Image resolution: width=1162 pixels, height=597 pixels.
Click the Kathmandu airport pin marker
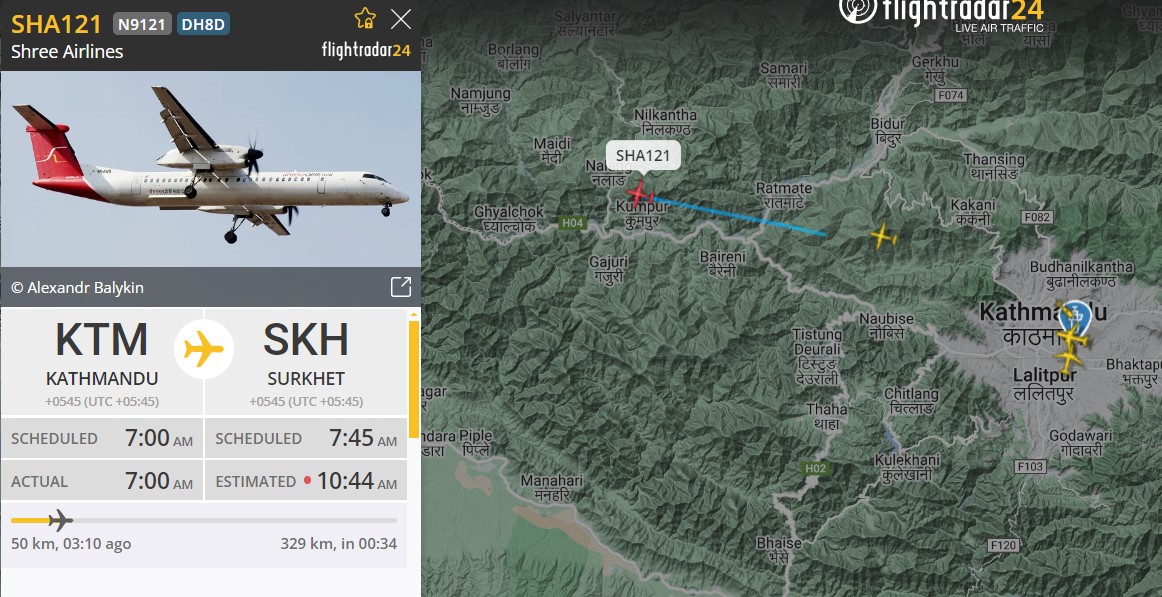pyautogui.click(x=1075, y=315)
